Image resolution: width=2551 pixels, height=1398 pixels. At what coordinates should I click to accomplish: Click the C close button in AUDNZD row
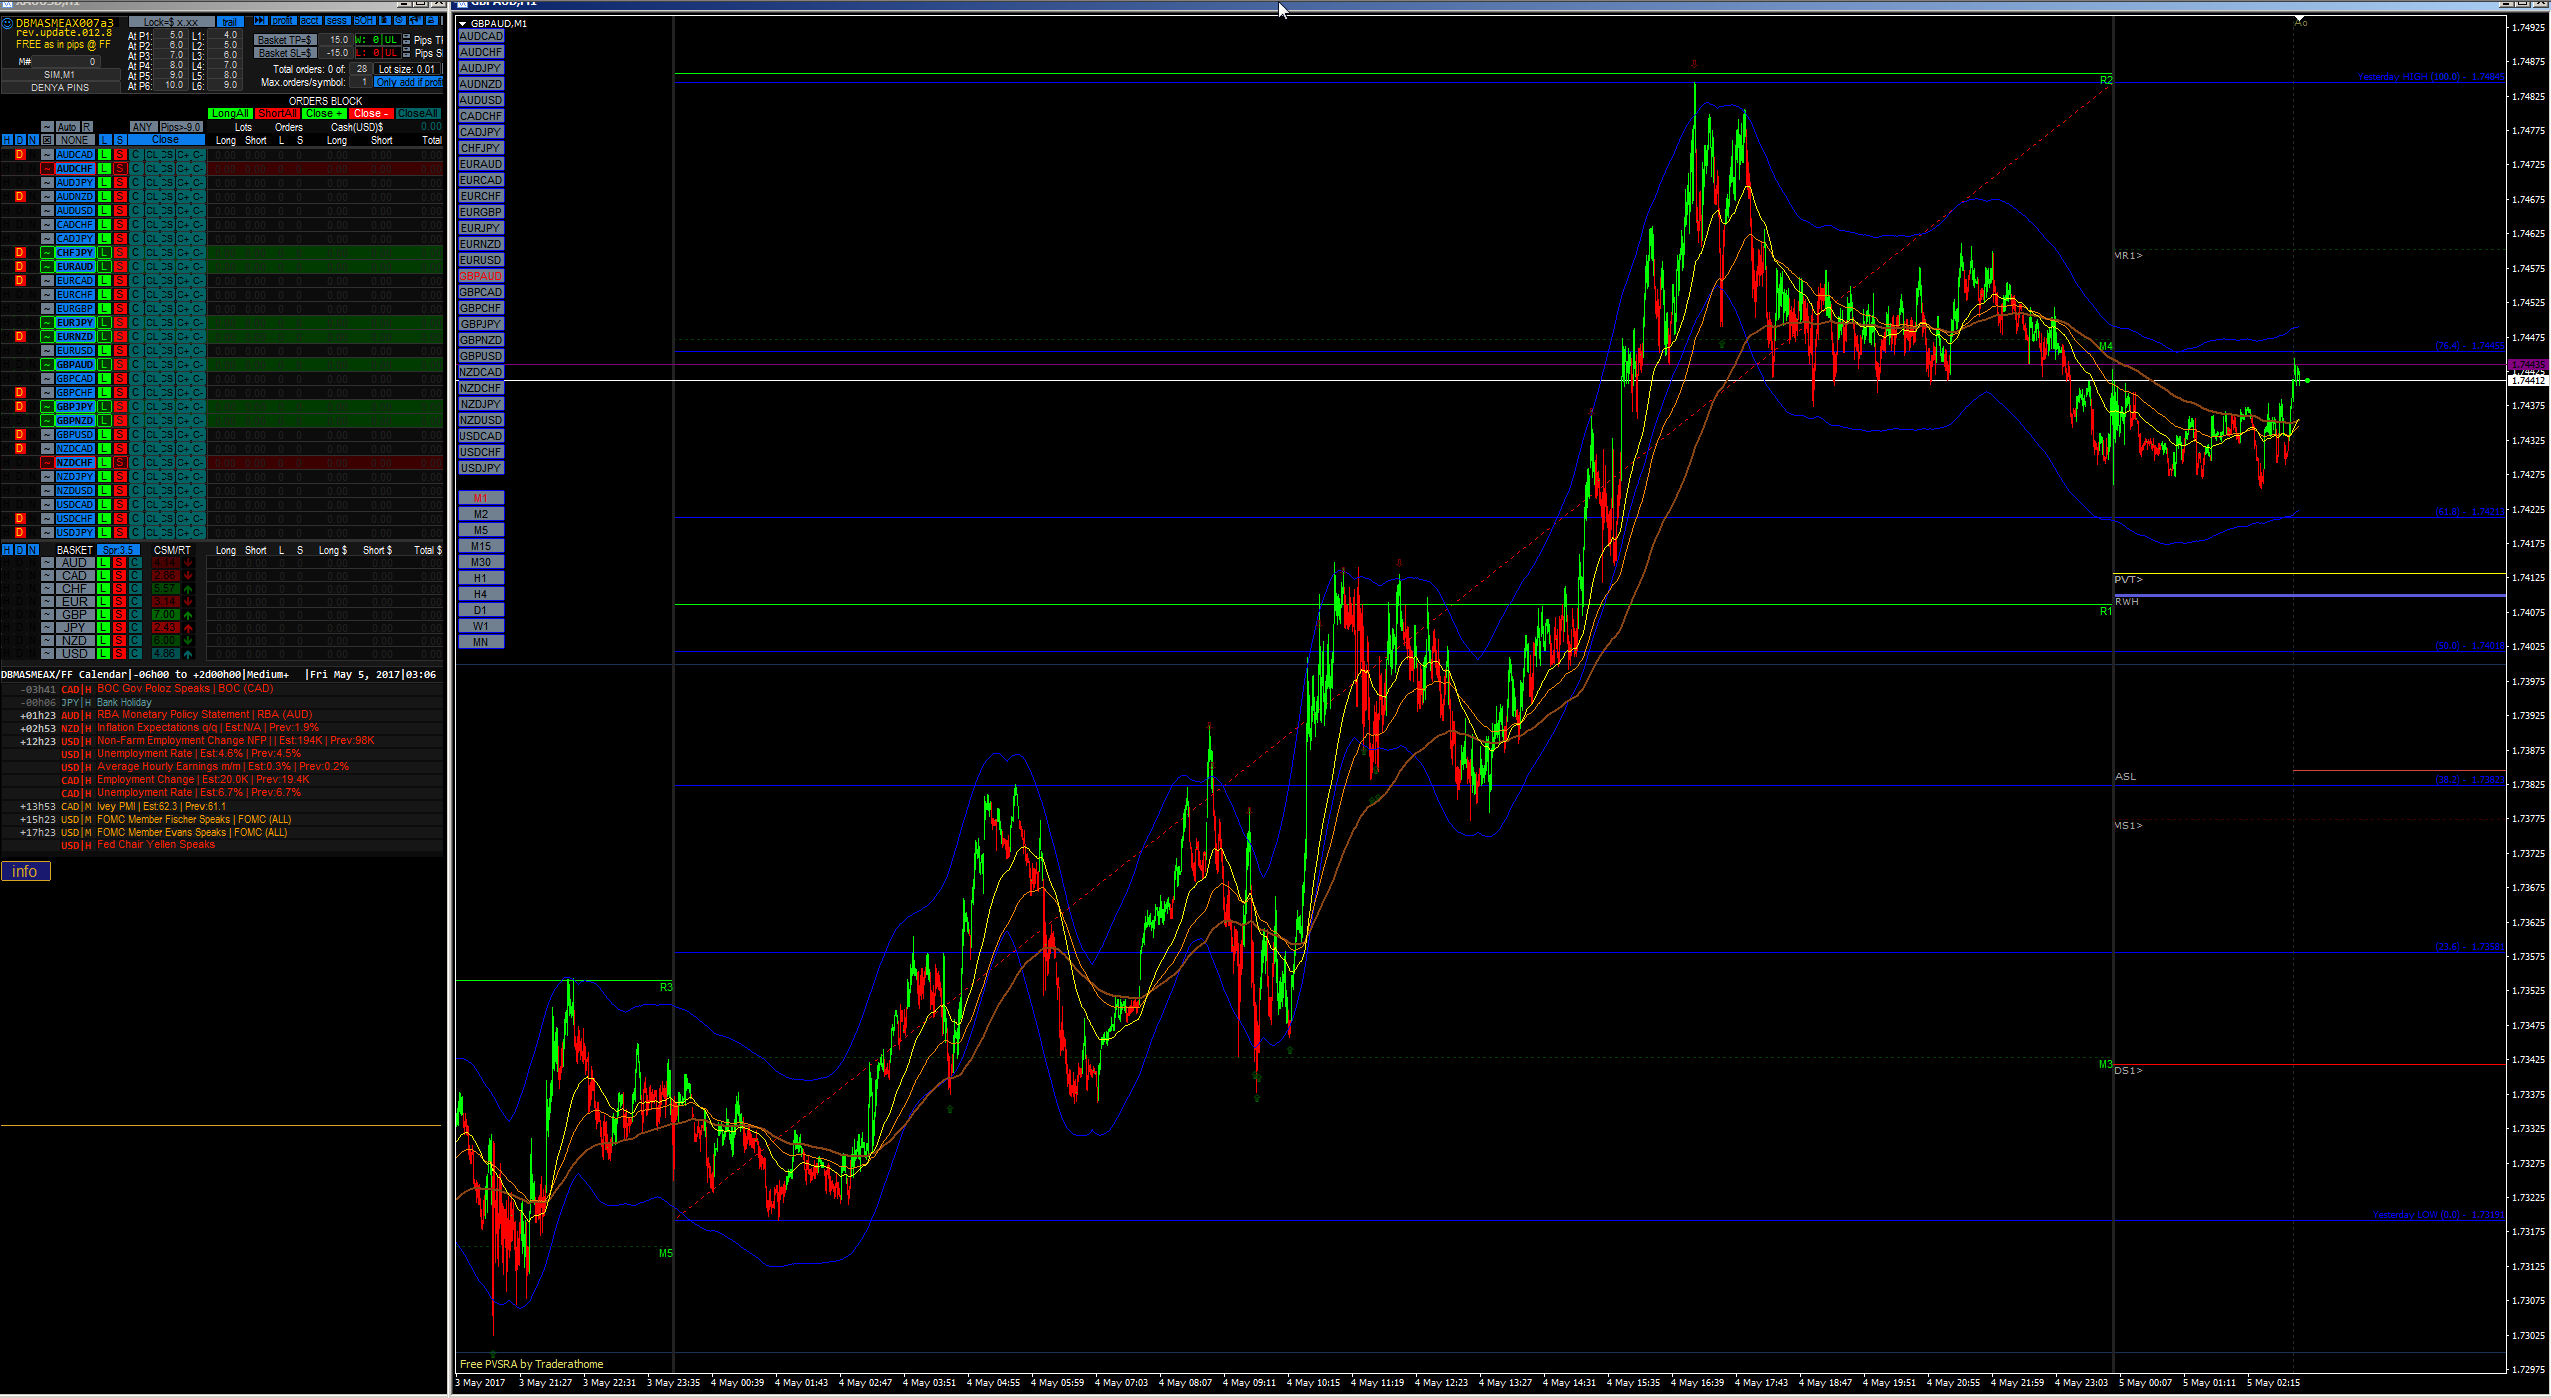(136, 196)
